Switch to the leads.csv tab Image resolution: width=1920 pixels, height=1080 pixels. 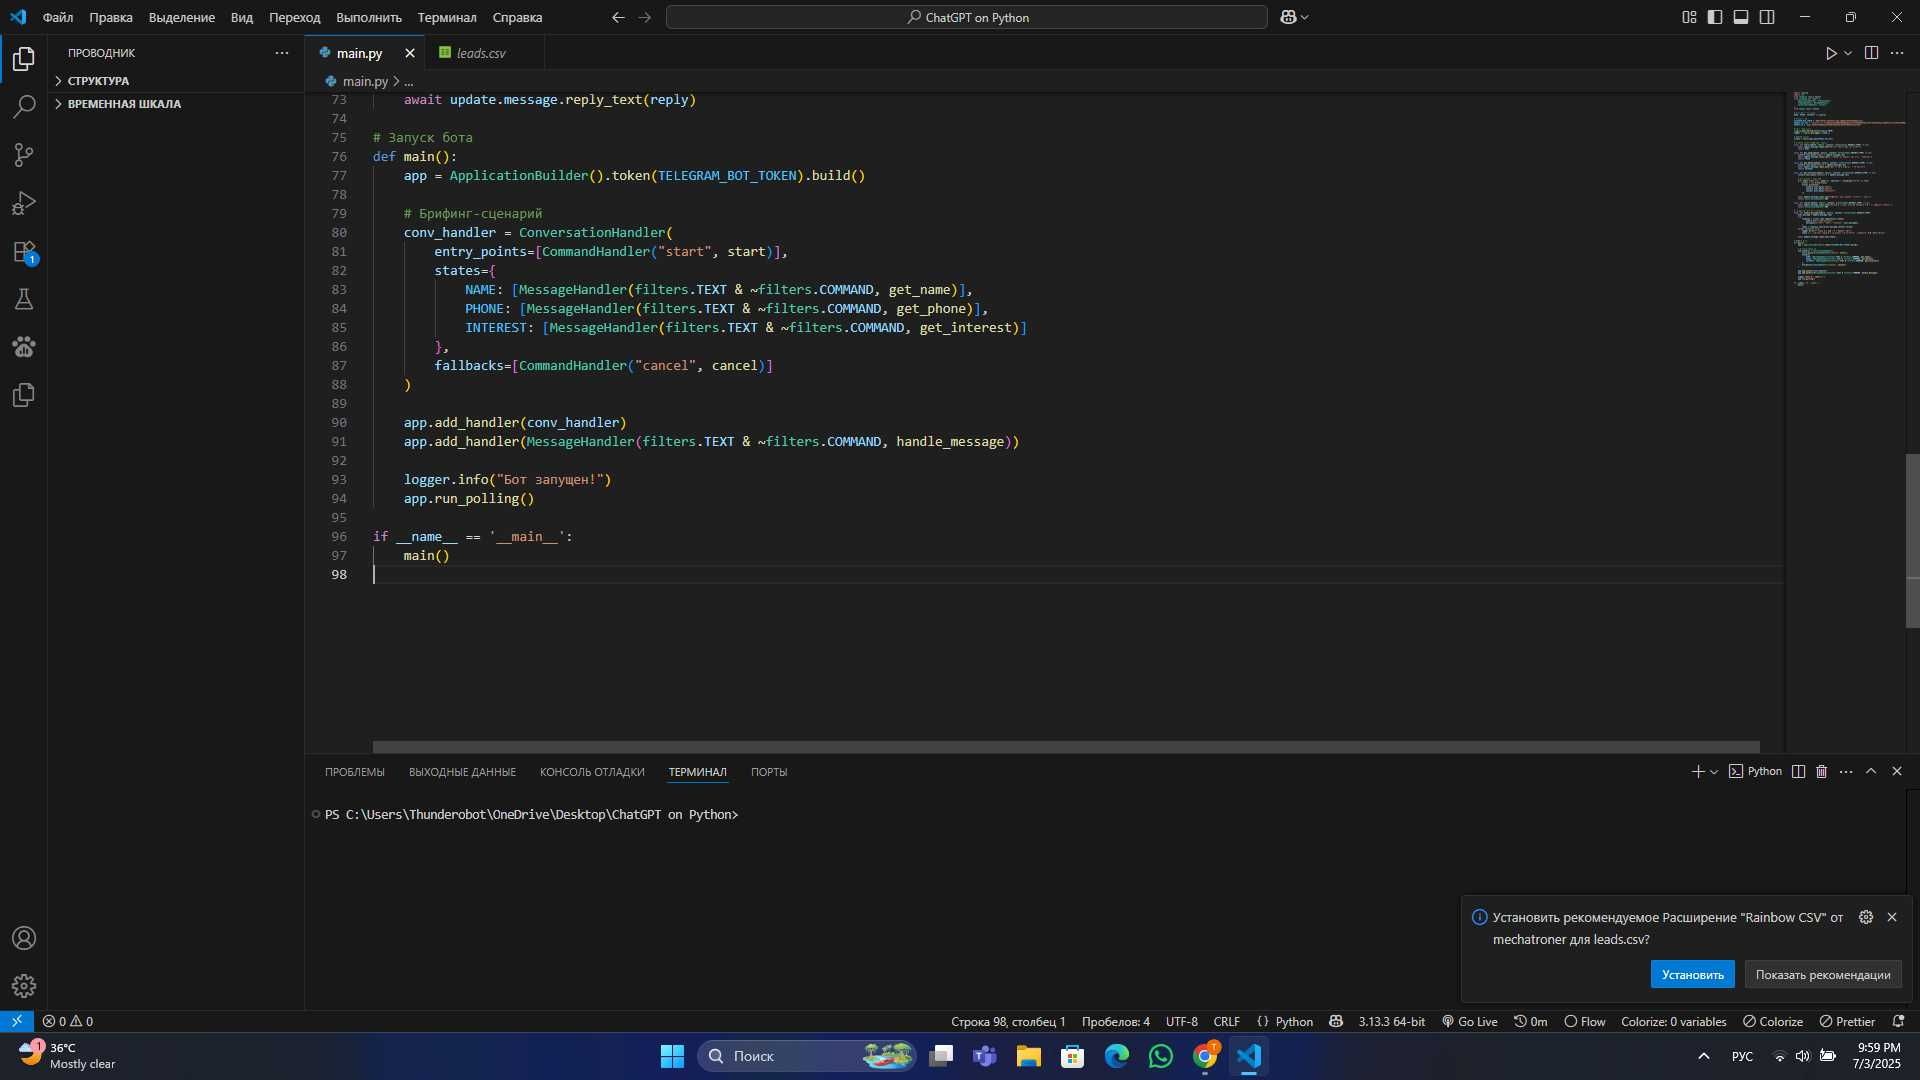coord(482,53)
